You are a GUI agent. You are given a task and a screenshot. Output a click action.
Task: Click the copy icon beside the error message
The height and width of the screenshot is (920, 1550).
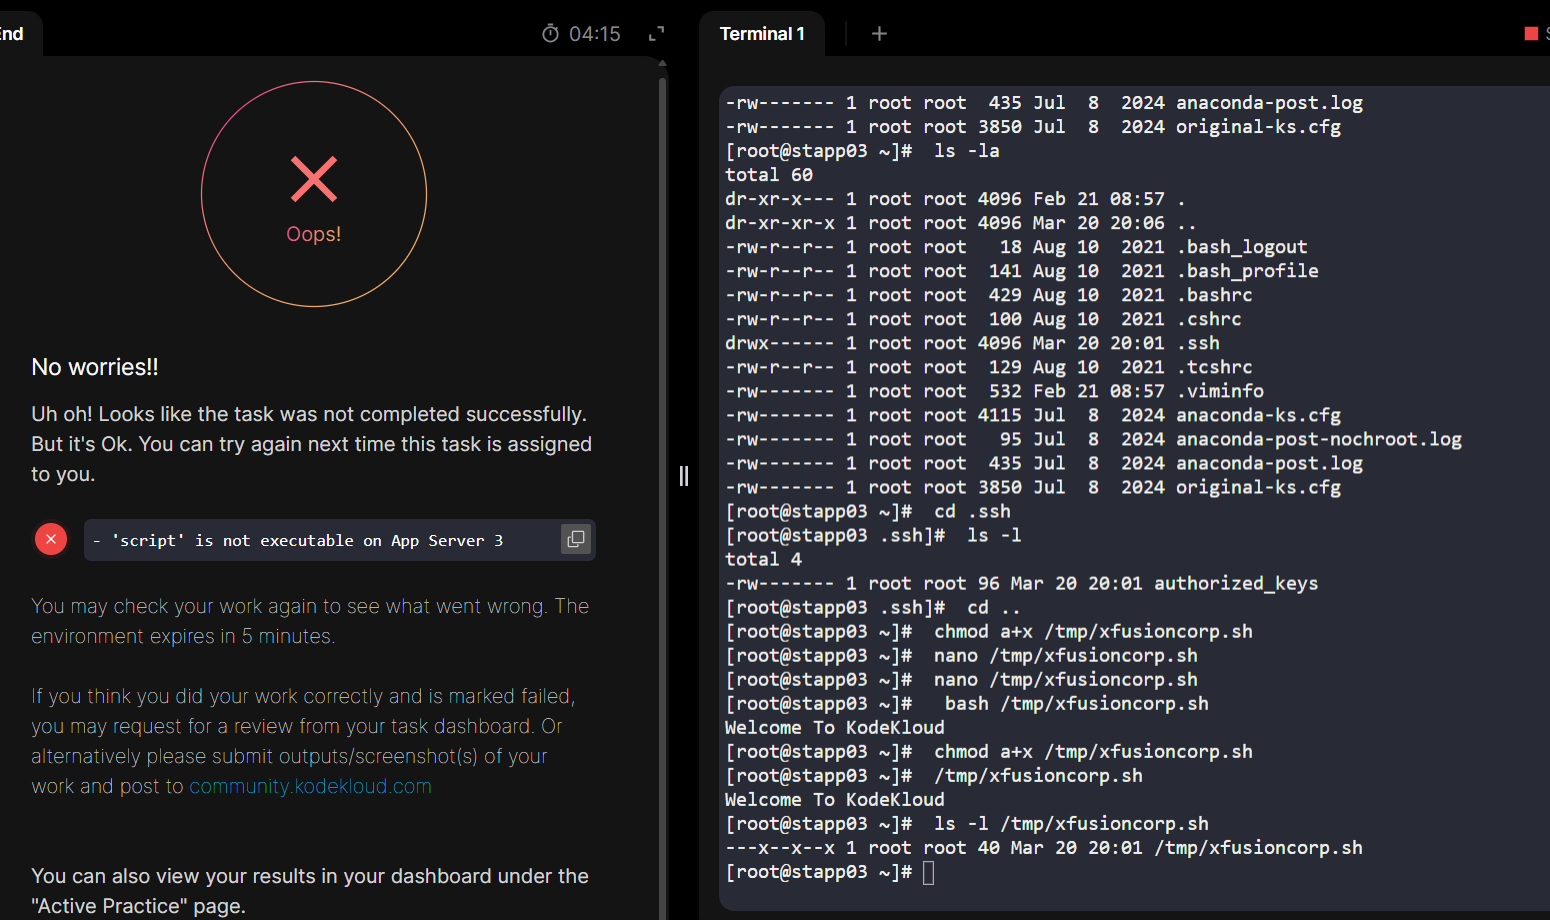click(x=575, y=540)
